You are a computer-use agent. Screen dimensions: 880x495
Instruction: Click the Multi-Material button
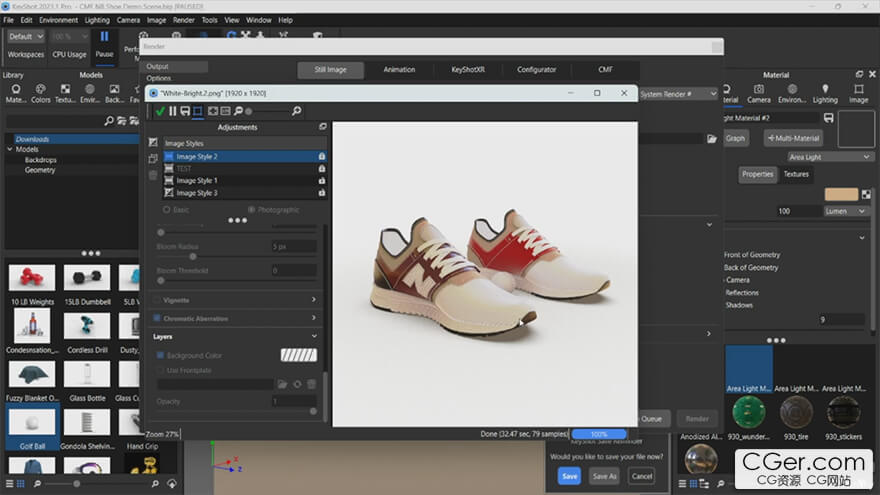793,138
